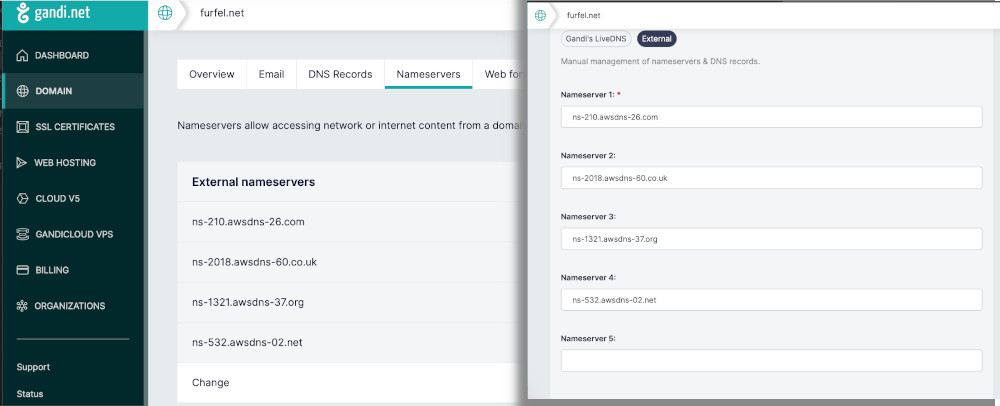Click the Organizations sidebar icon
Viewport: 1000px width, 406px height.
tap(23, 306)
